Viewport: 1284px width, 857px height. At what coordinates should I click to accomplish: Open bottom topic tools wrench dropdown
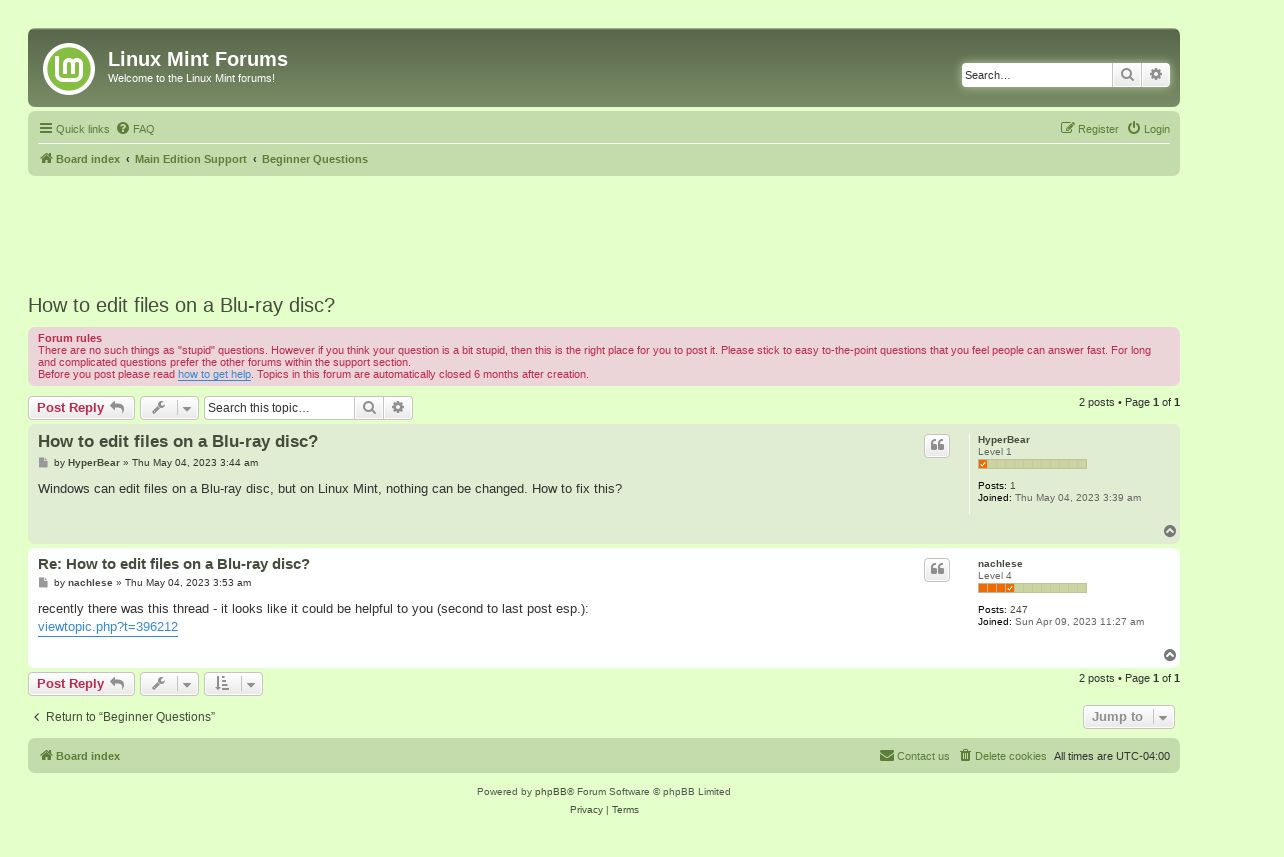(x=169, y=684)
